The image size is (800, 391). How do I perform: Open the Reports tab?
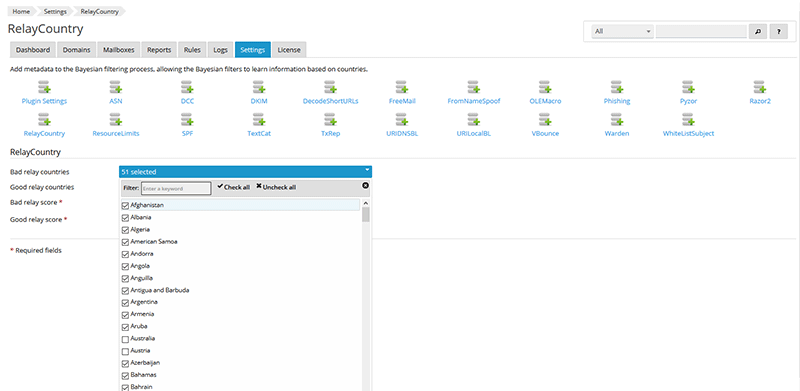[x=159, y=50]
